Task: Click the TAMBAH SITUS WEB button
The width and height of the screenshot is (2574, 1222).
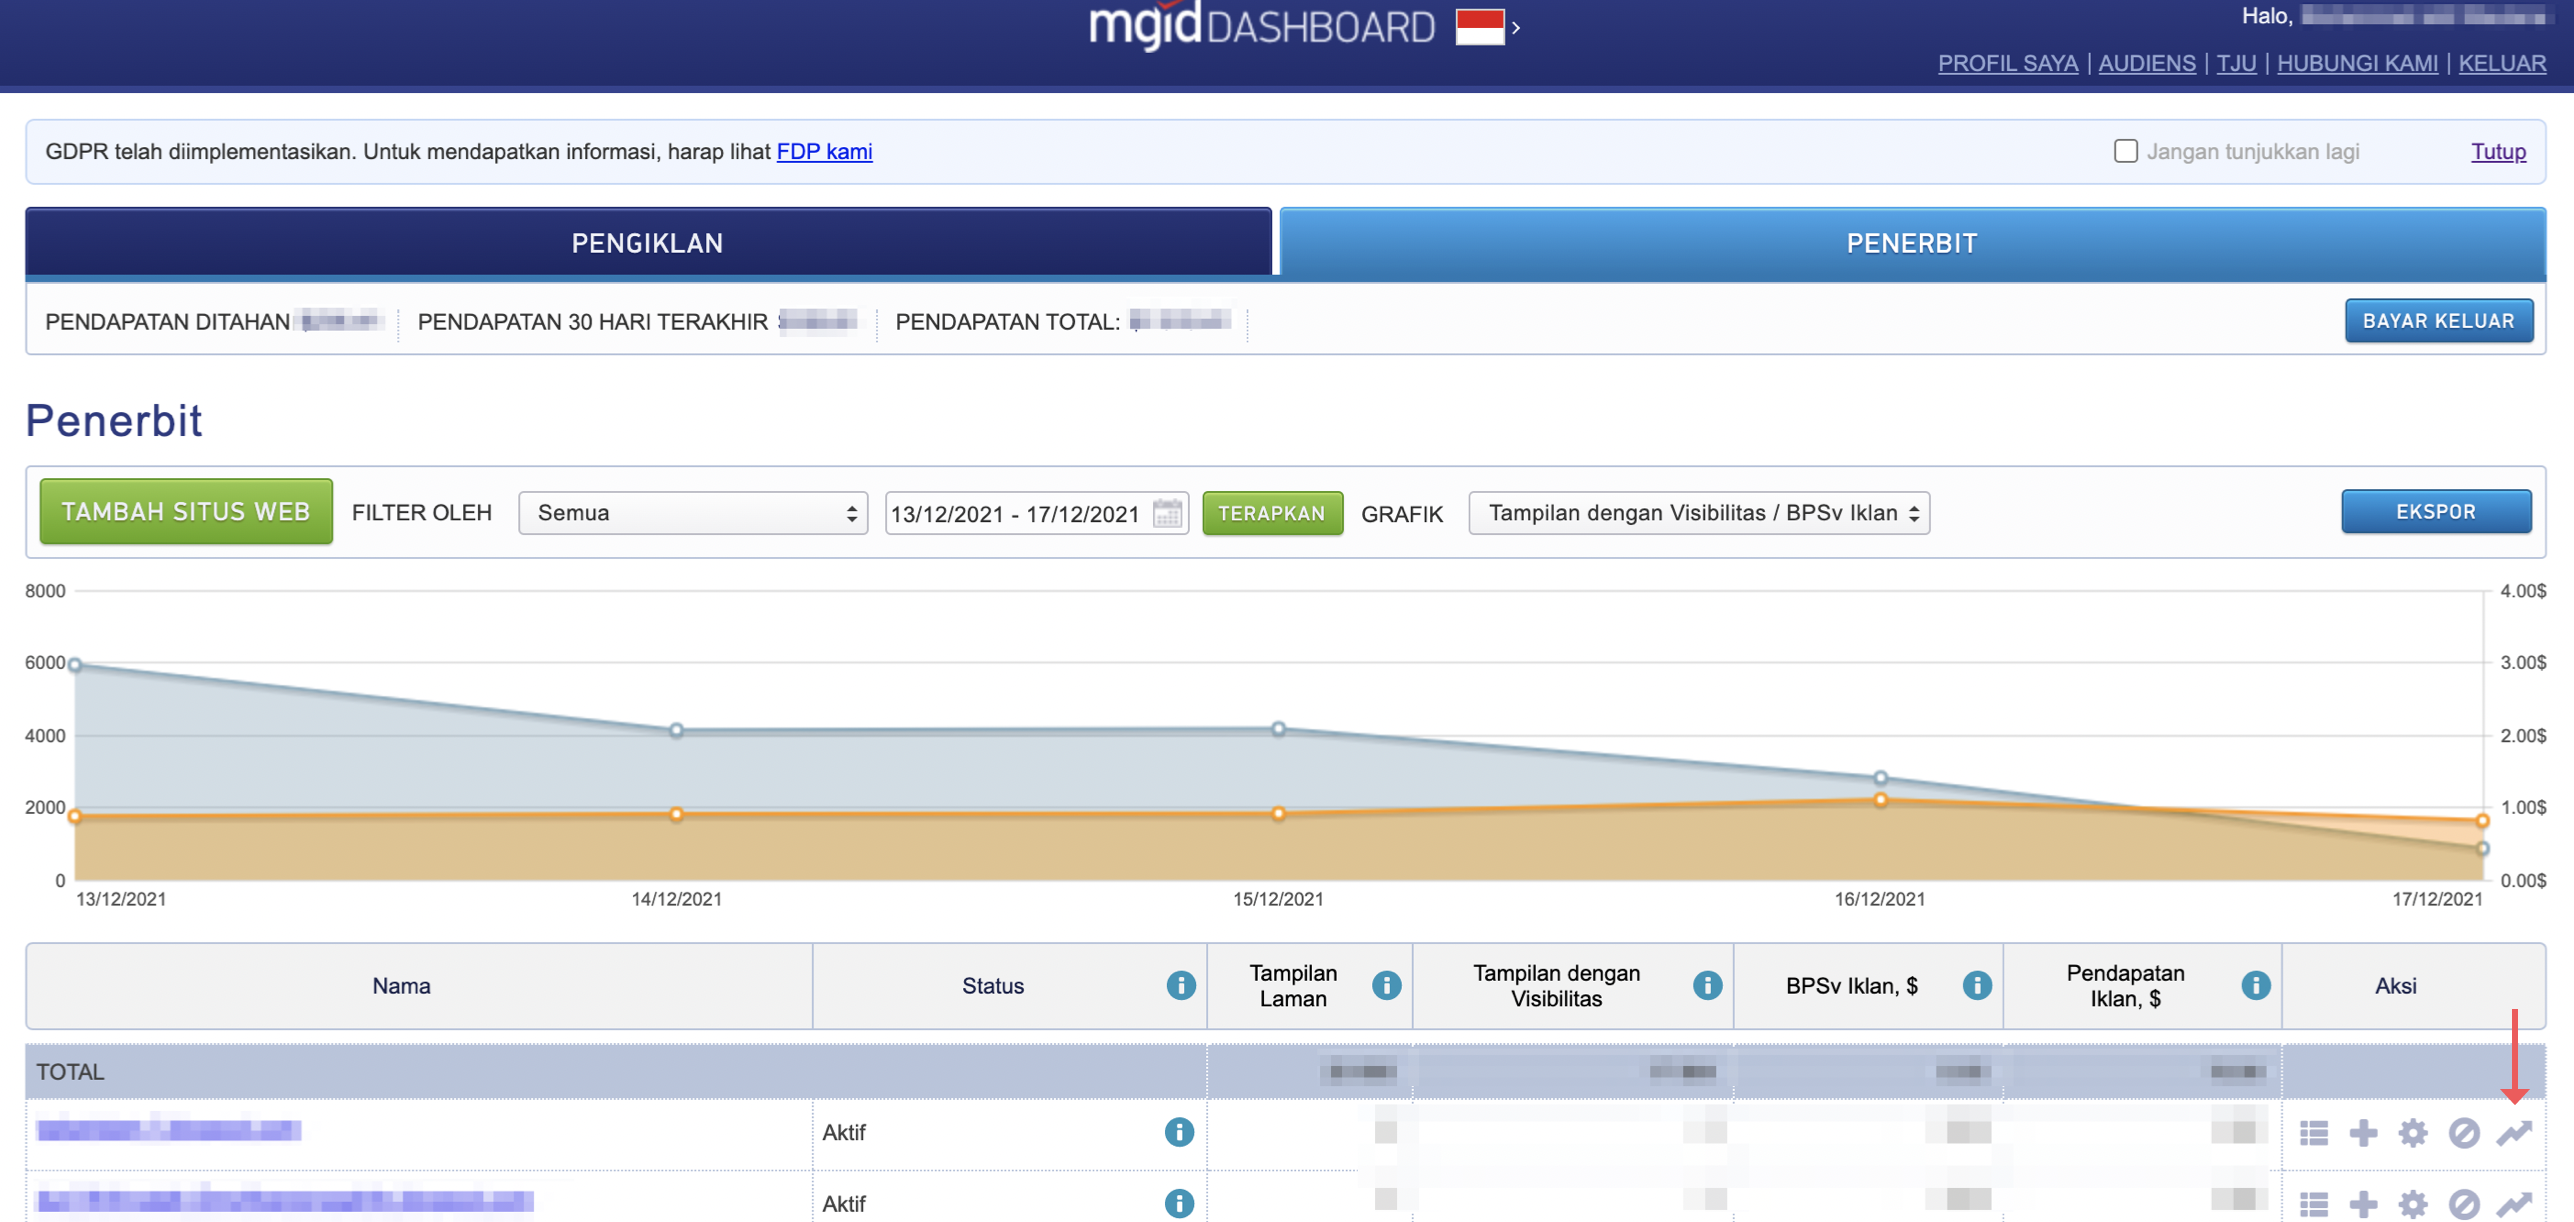Action: tap(186, 512)
